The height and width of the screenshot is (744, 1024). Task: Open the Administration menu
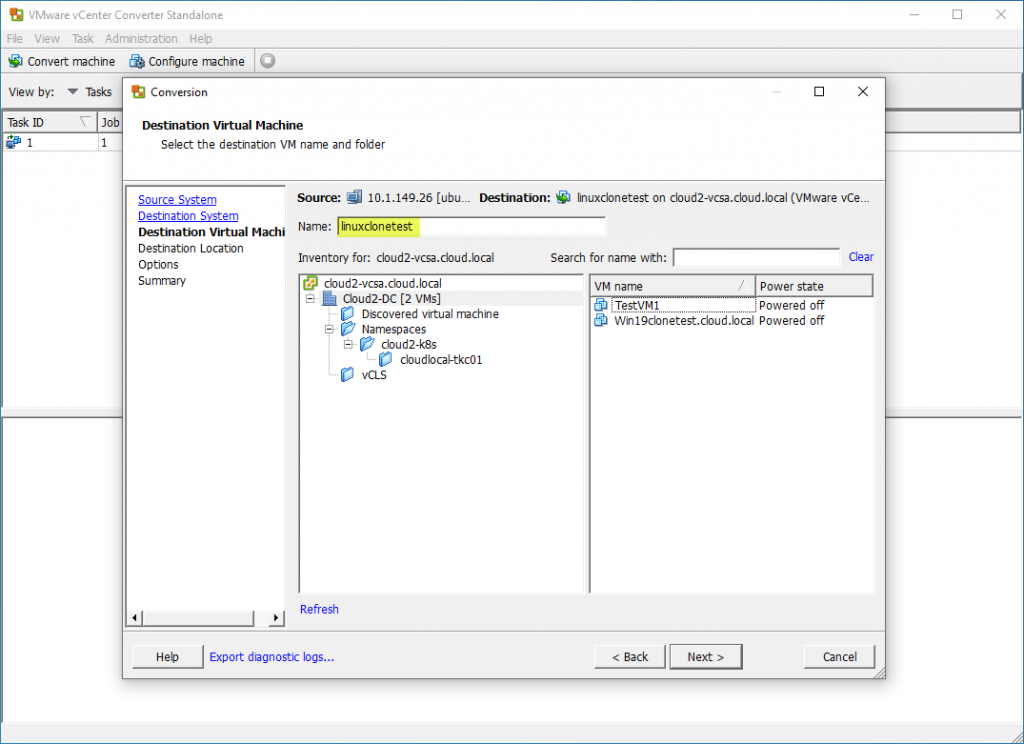[x=141, y=38]
